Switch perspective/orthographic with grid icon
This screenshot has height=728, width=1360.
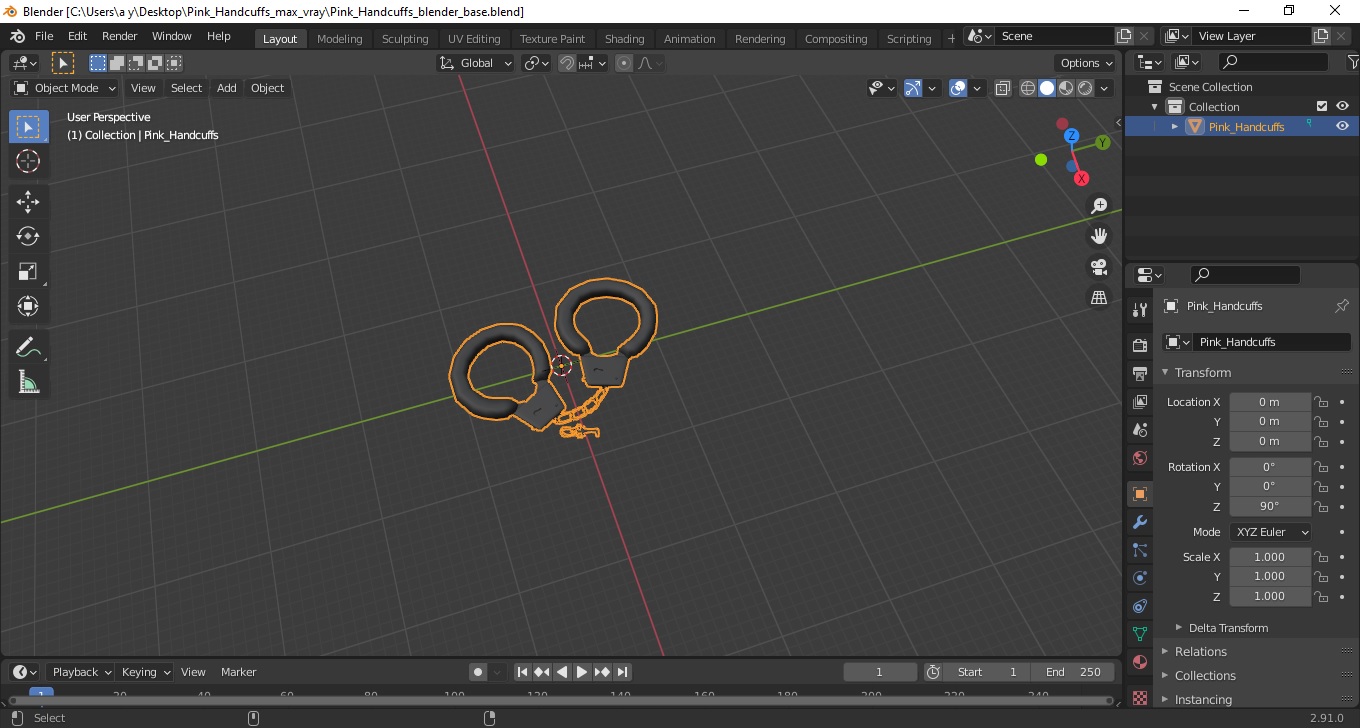[x=1099, y=297]
